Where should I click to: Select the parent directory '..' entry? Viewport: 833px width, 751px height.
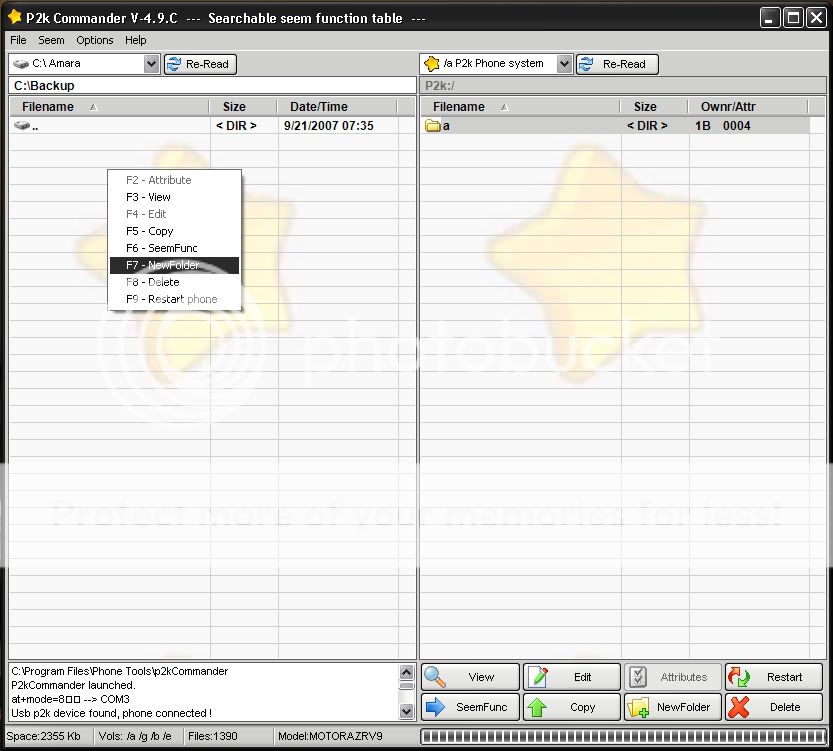34,126
